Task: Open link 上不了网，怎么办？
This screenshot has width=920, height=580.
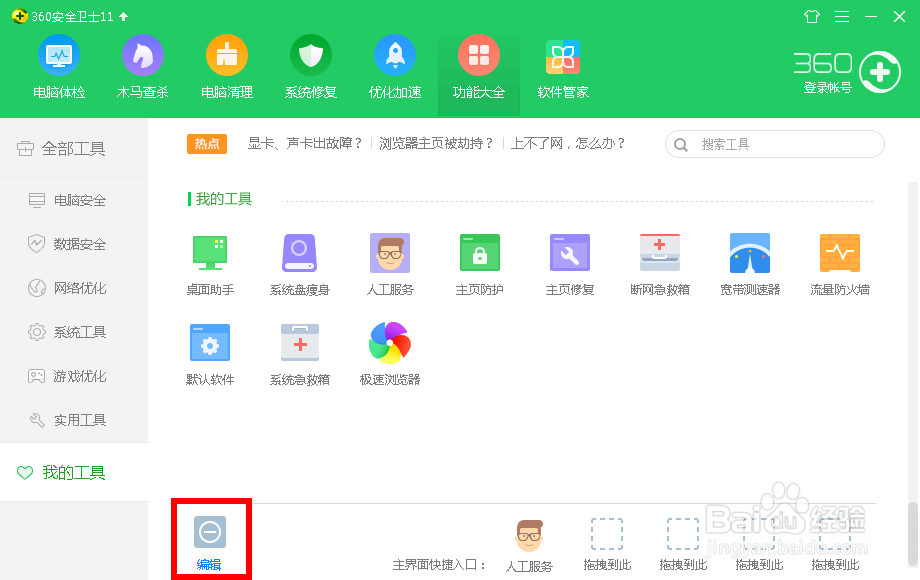Action: [x=568, y=143]
